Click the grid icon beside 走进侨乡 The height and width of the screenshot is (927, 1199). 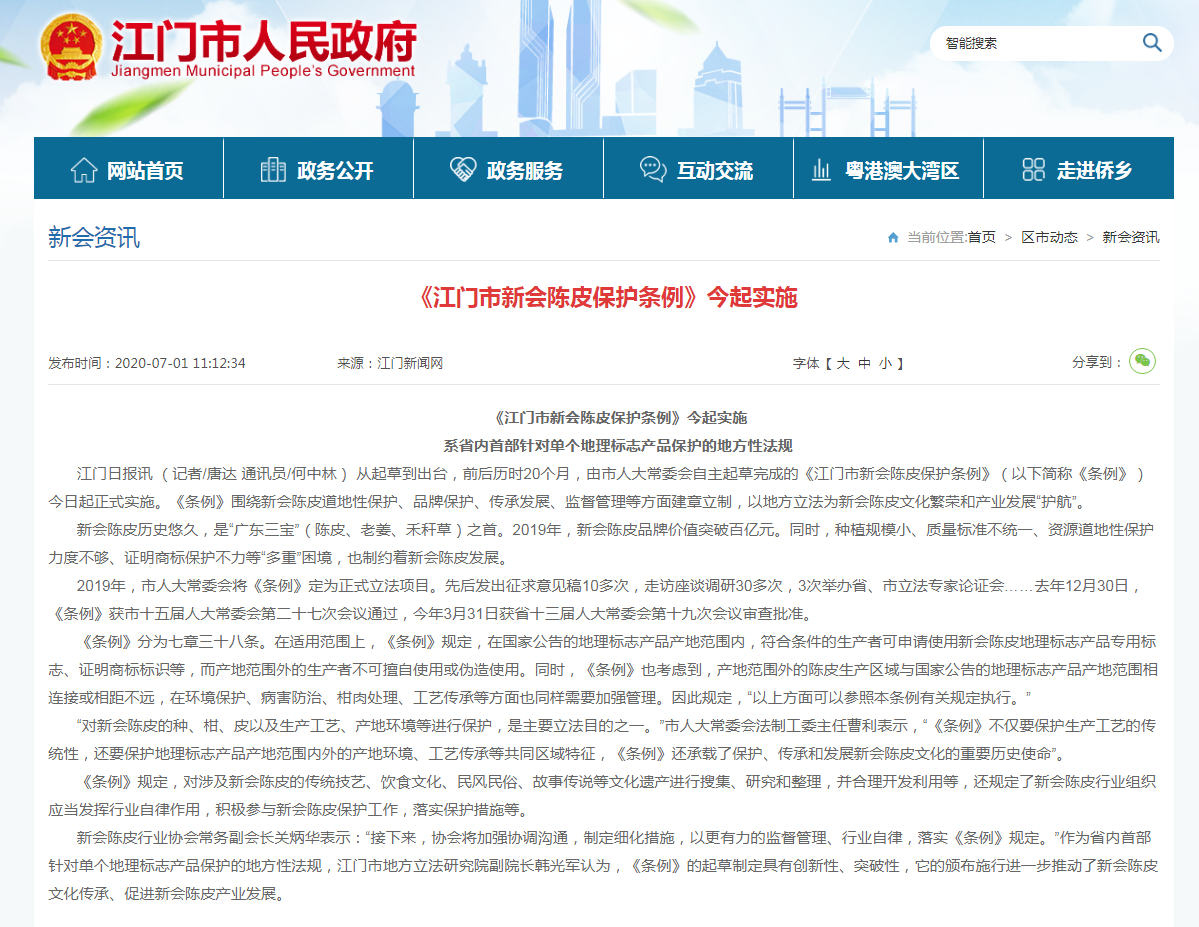pos(1033,169)
